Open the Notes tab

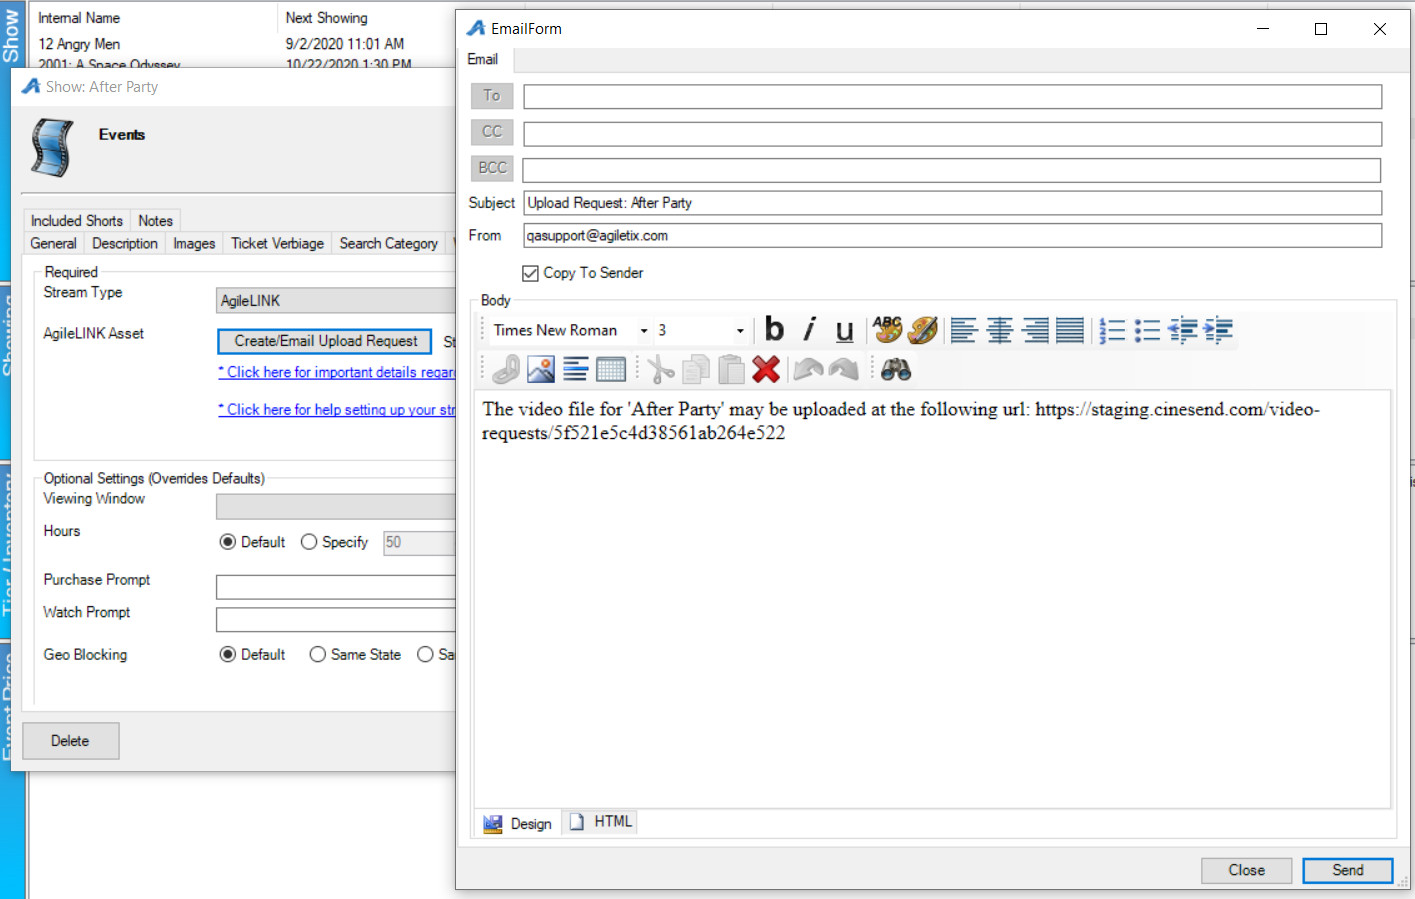click(155, 221)
